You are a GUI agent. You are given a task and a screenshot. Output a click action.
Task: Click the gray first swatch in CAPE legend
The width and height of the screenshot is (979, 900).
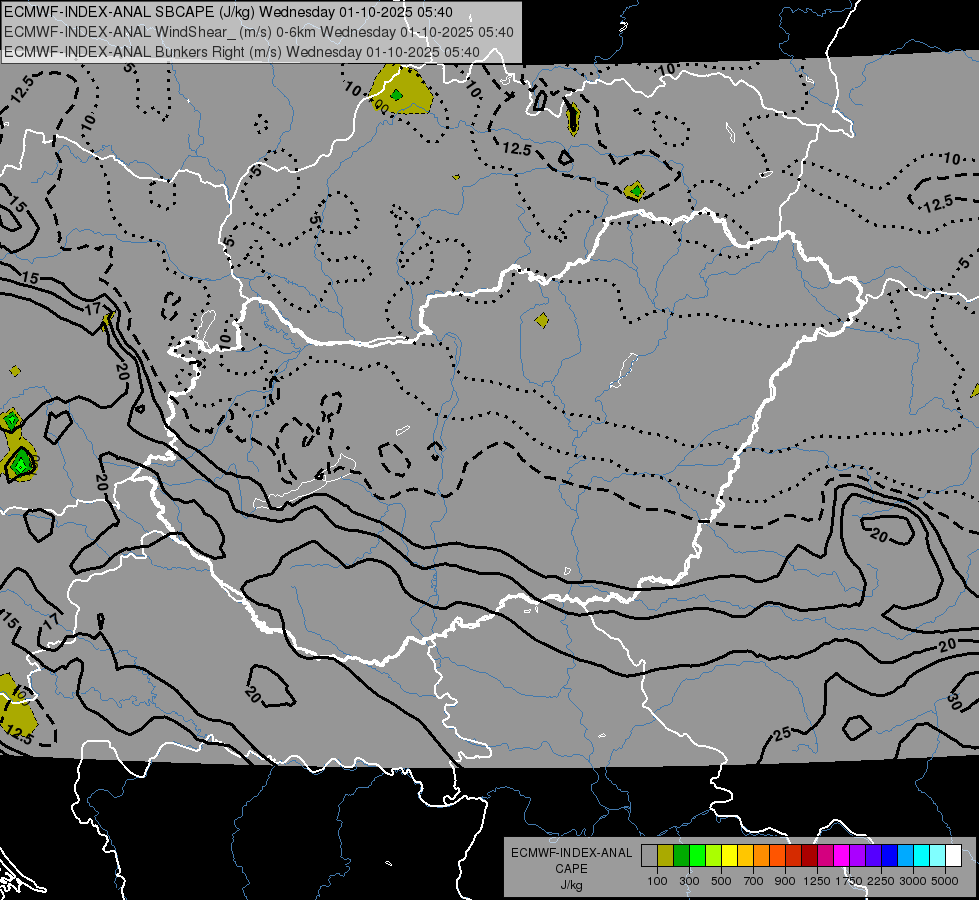click(649, 856)
